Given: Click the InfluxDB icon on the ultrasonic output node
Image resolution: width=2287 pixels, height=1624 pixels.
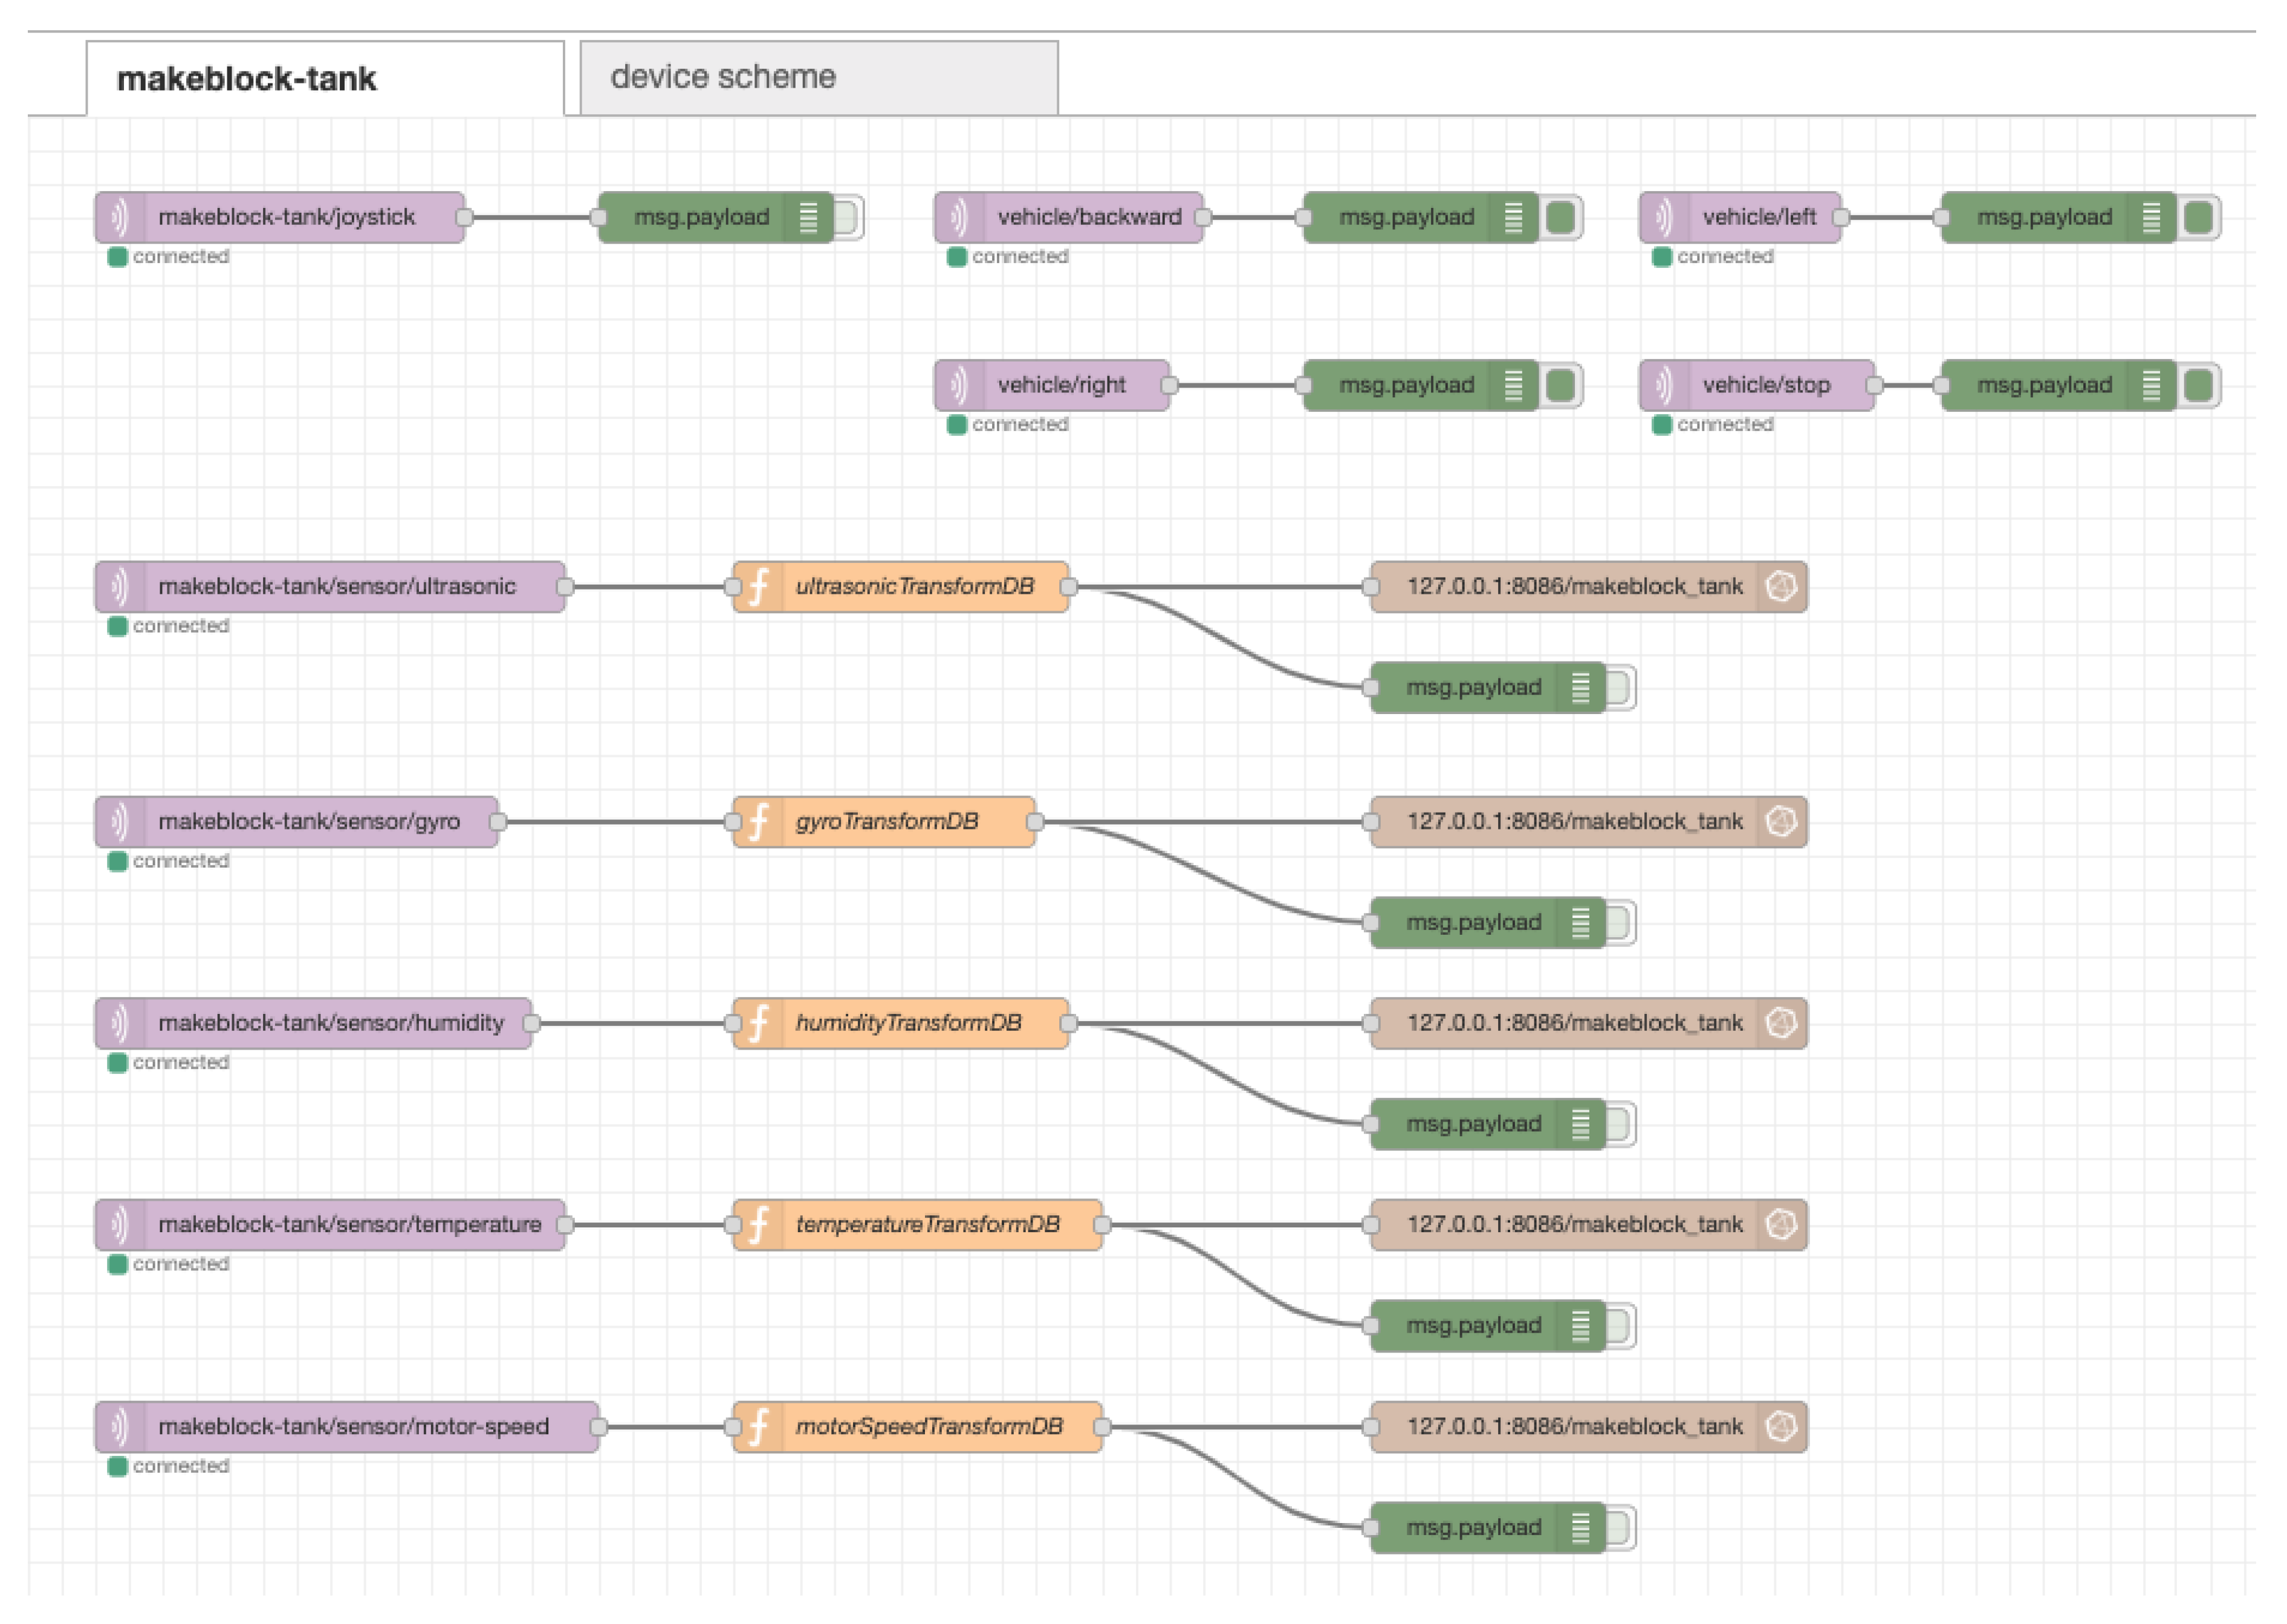Looking at the screenshot, I should (1781, 587).
